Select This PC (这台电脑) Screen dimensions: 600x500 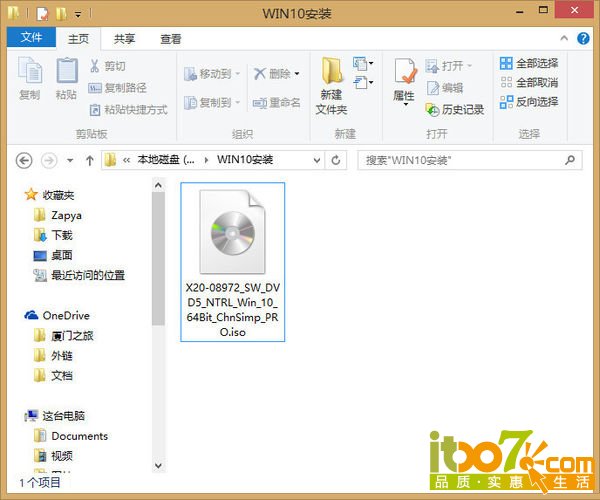pos(54,416)
